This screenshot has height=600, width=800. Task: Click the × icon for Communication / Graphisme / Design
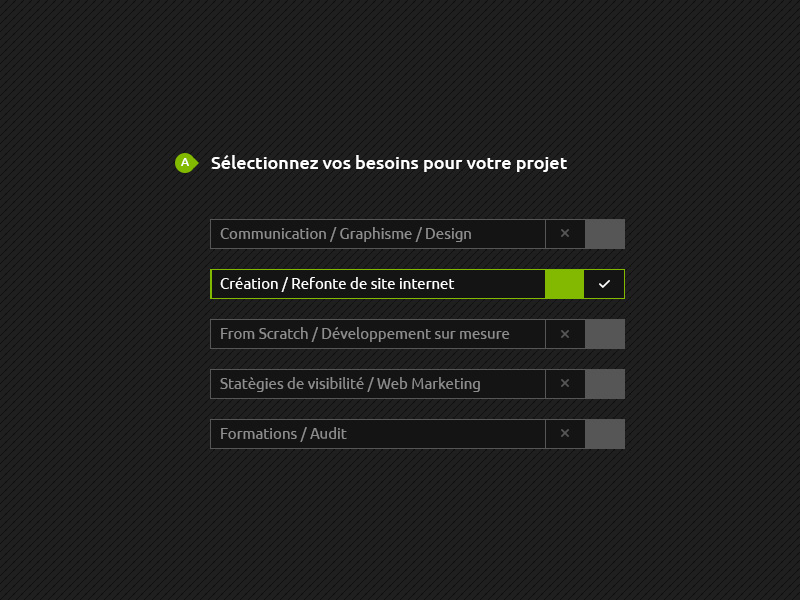(565, 234)
